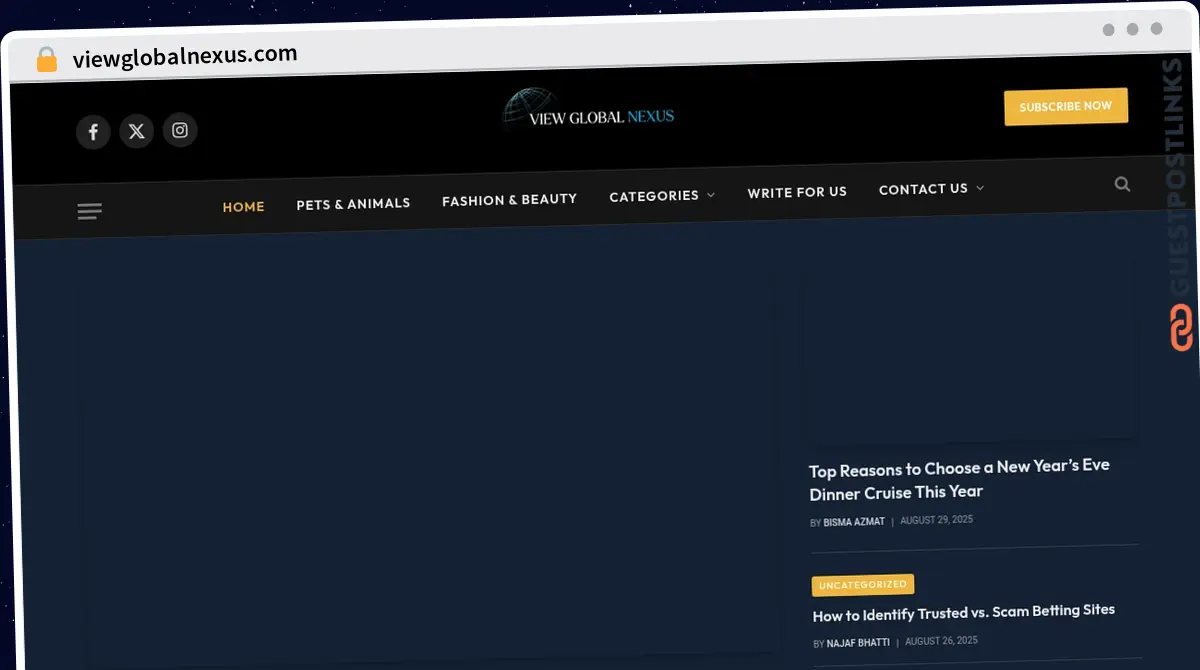The width and height of the screenshot is (1200, 670).
Task: Open the Write For Us page
Action: pos(796,192)
